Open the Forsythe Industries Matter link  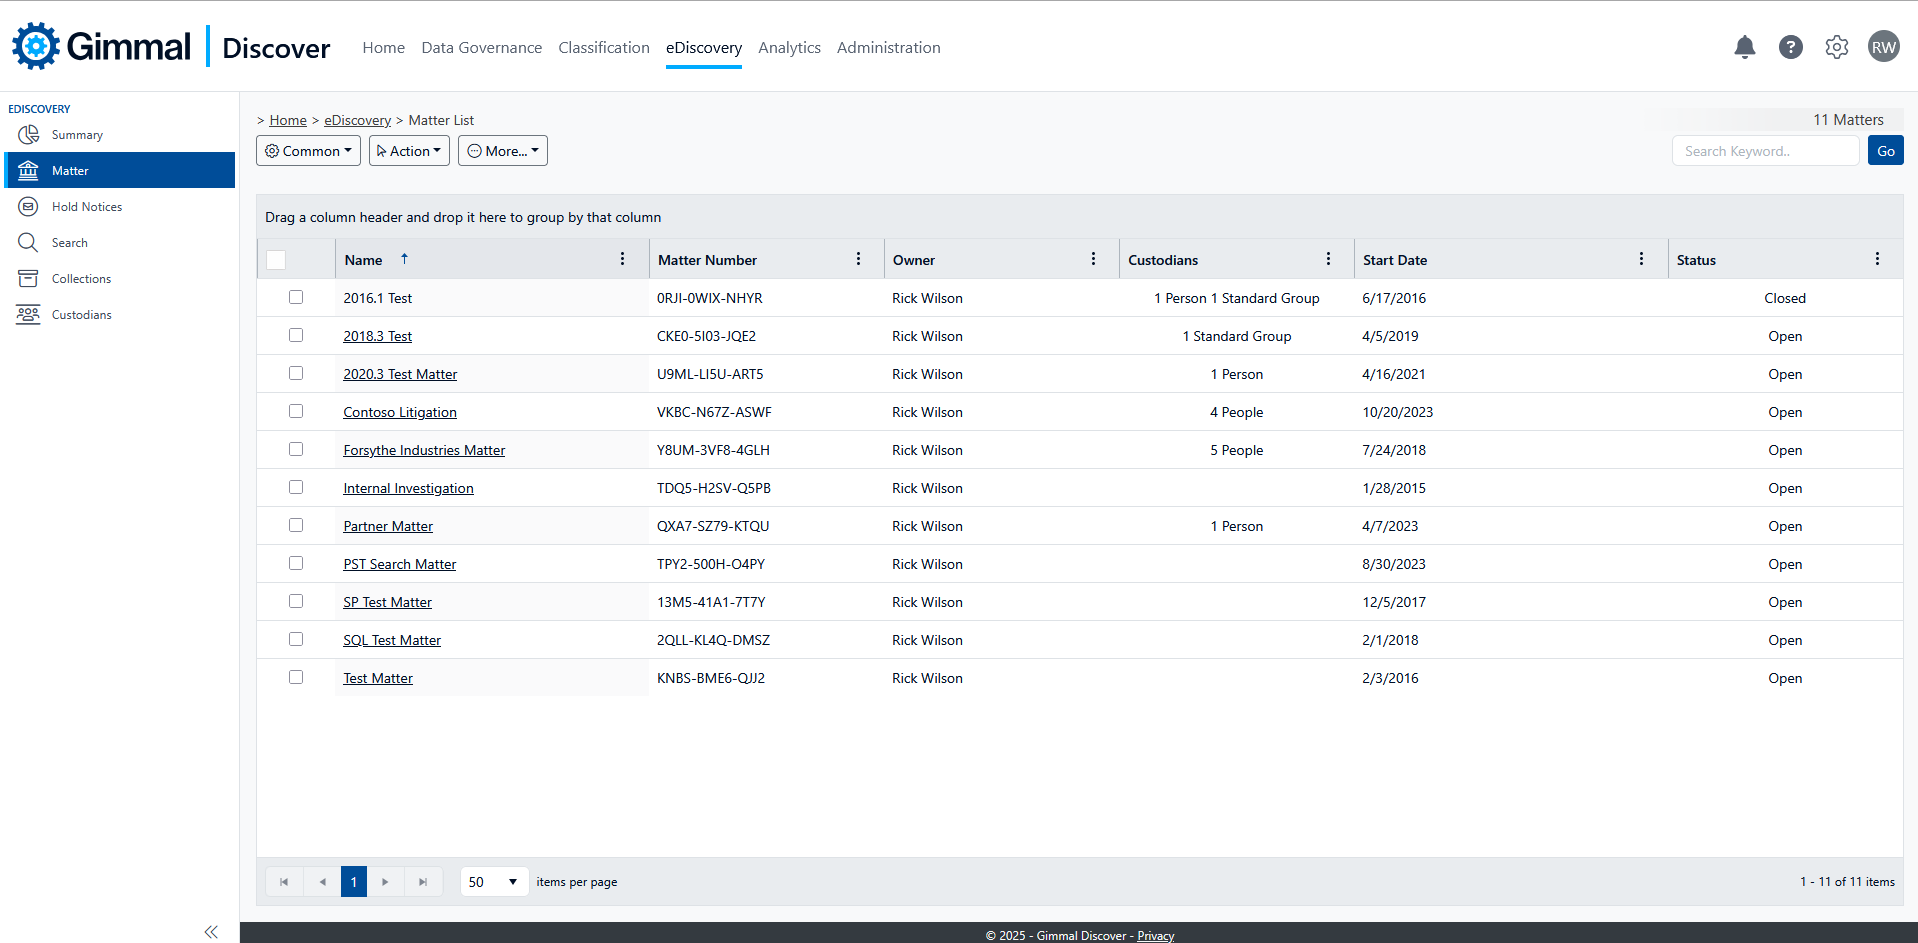[424, 450]
